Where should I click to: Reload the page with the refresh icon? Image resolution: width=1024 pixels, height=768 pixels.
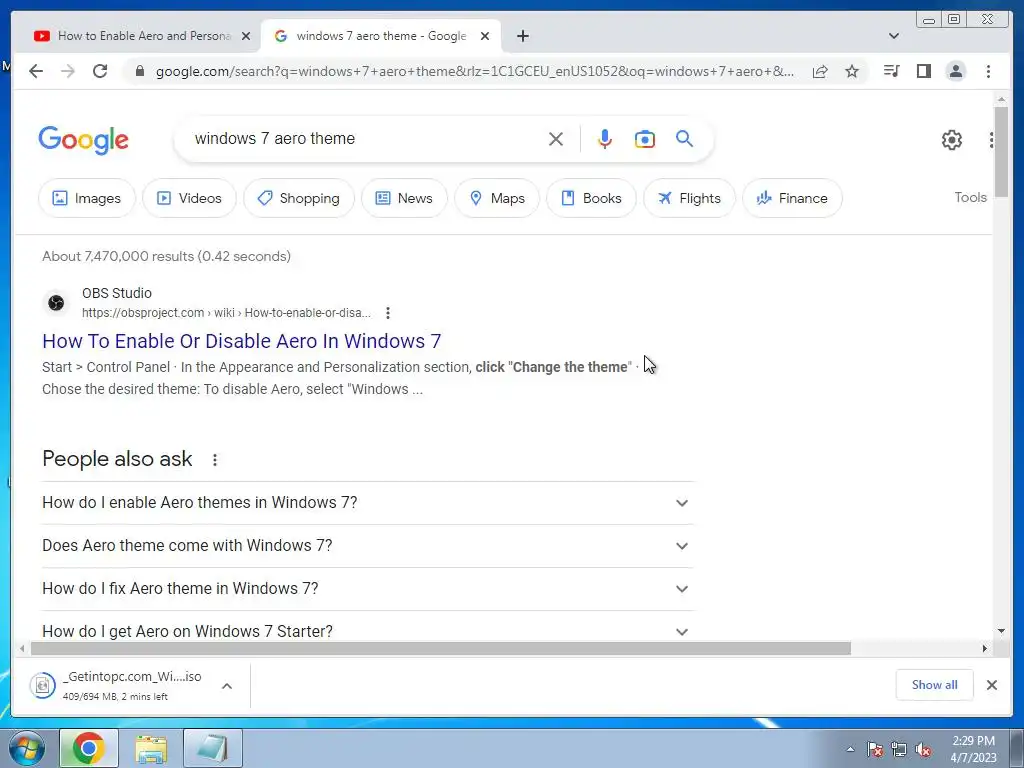pyautogui.click(x=100, y=71)
